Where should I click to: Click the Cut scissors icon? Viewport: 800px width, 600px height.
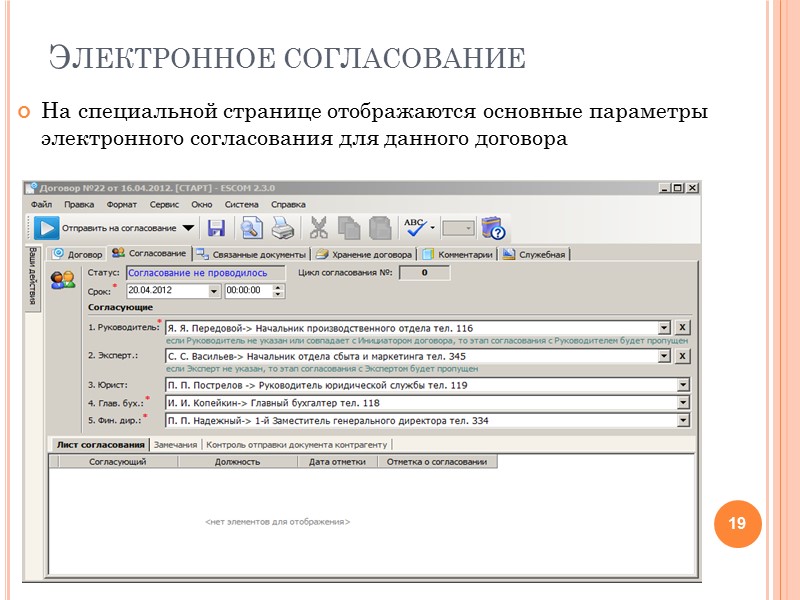pos(319,228)
